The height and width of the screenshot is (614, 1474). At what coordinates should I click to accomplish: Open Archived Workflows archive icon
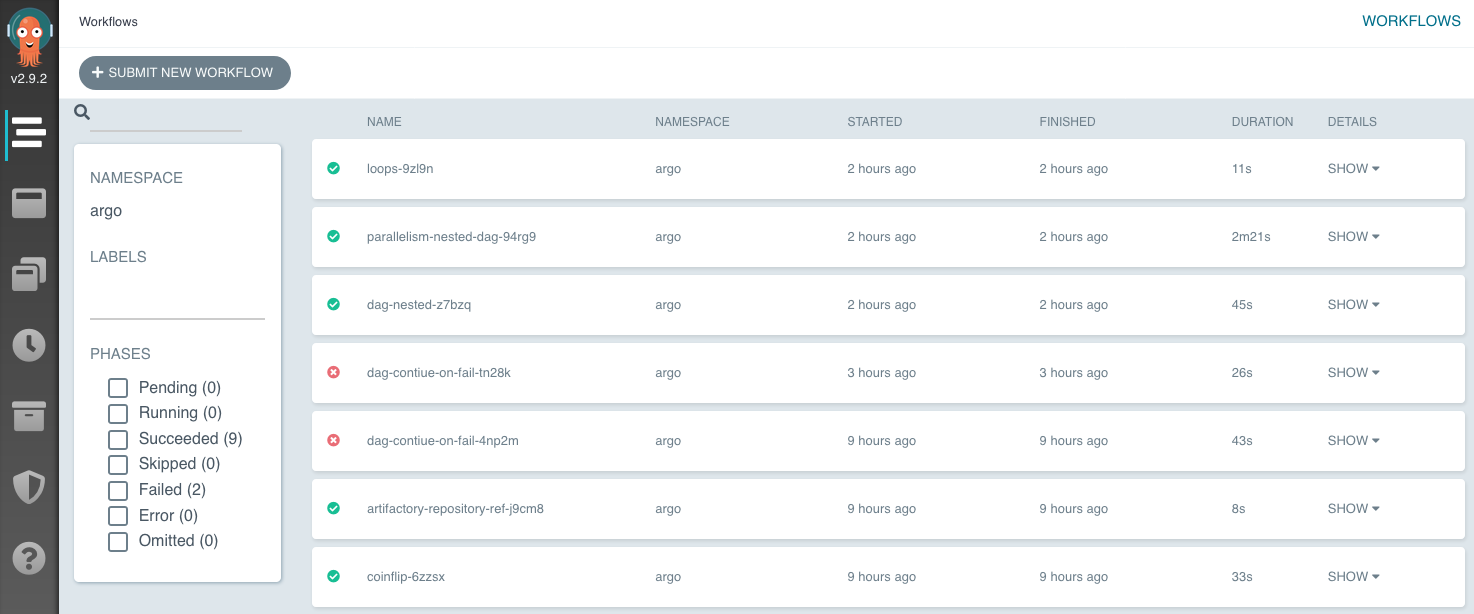(29, 416)
